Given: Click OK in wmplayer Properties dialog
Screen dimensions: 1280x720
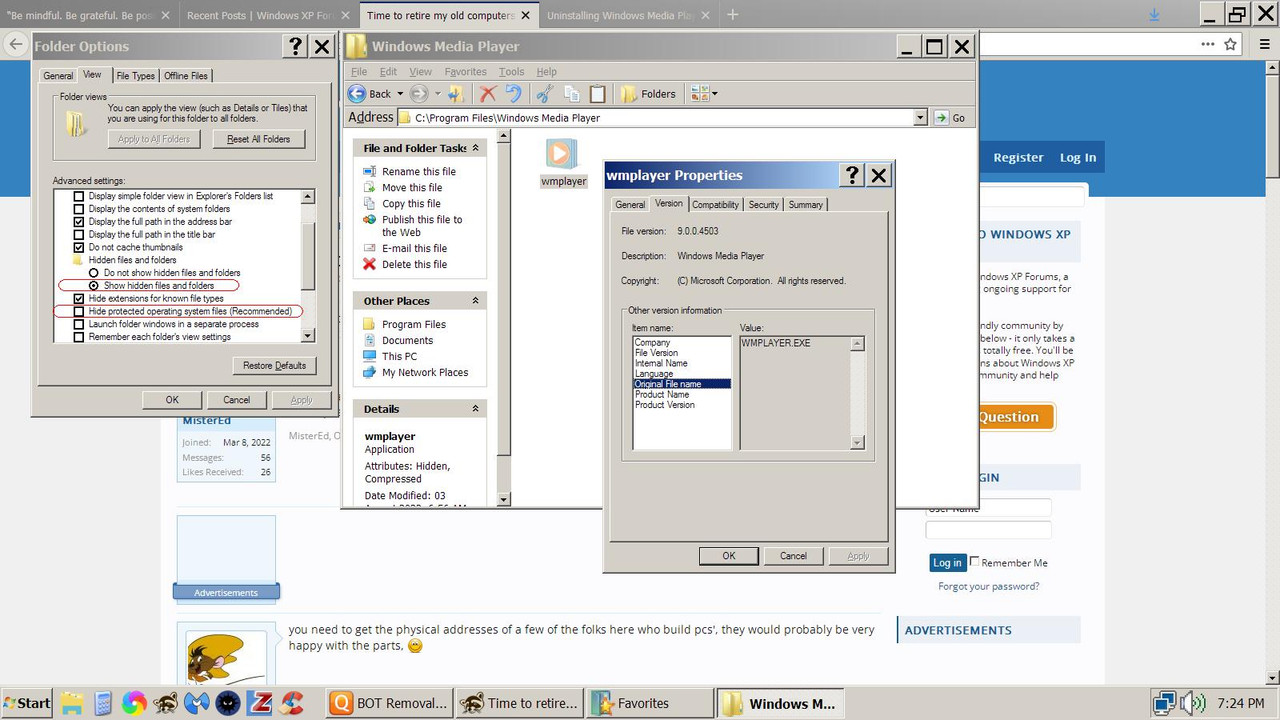Looking at the screenshot, I should click(728, 556).
